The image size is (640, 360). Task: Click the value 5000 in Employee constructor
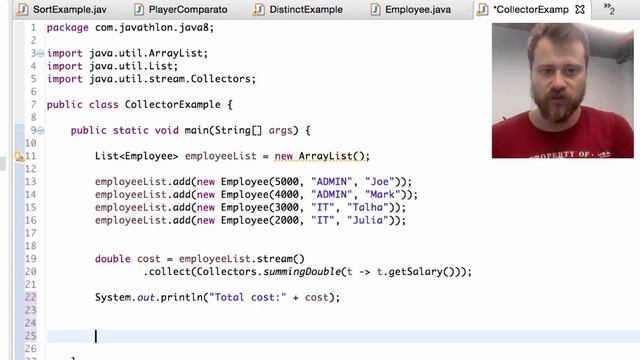[x=287, y=182]
